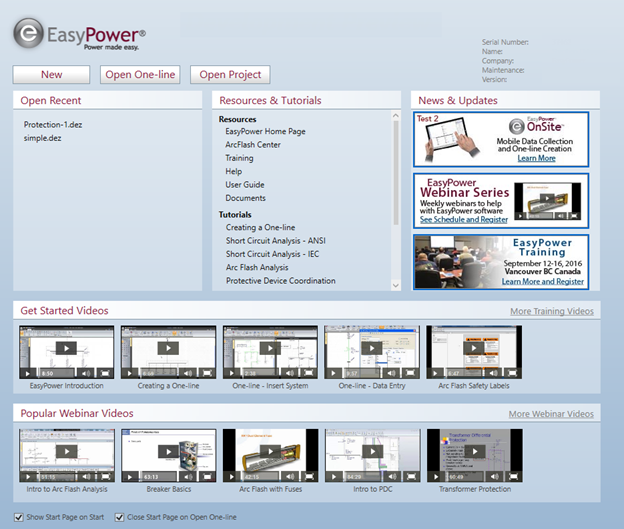Click the Webinar Series video thumbnail

(x=548, y=201)
